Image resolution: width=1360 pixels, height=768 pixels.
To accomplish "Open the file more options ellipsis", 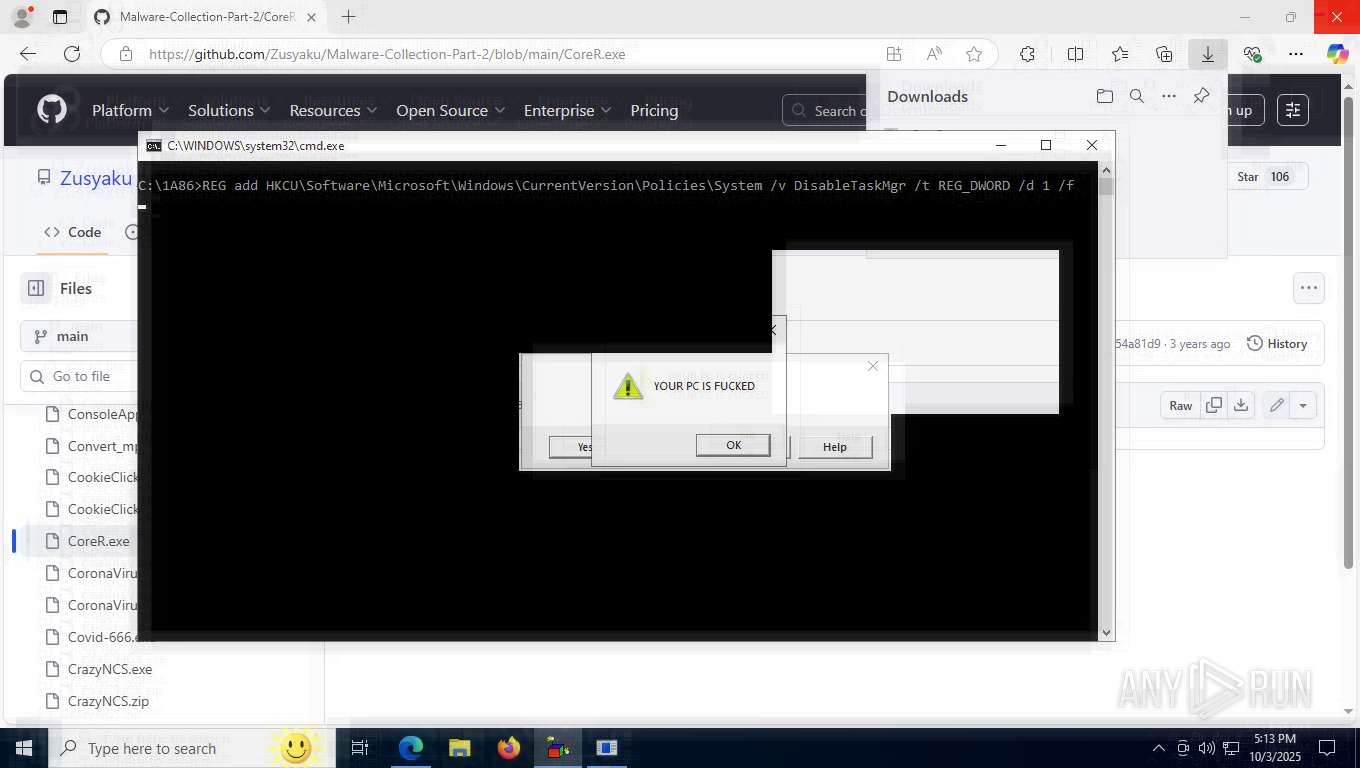I will point(1309,288).
